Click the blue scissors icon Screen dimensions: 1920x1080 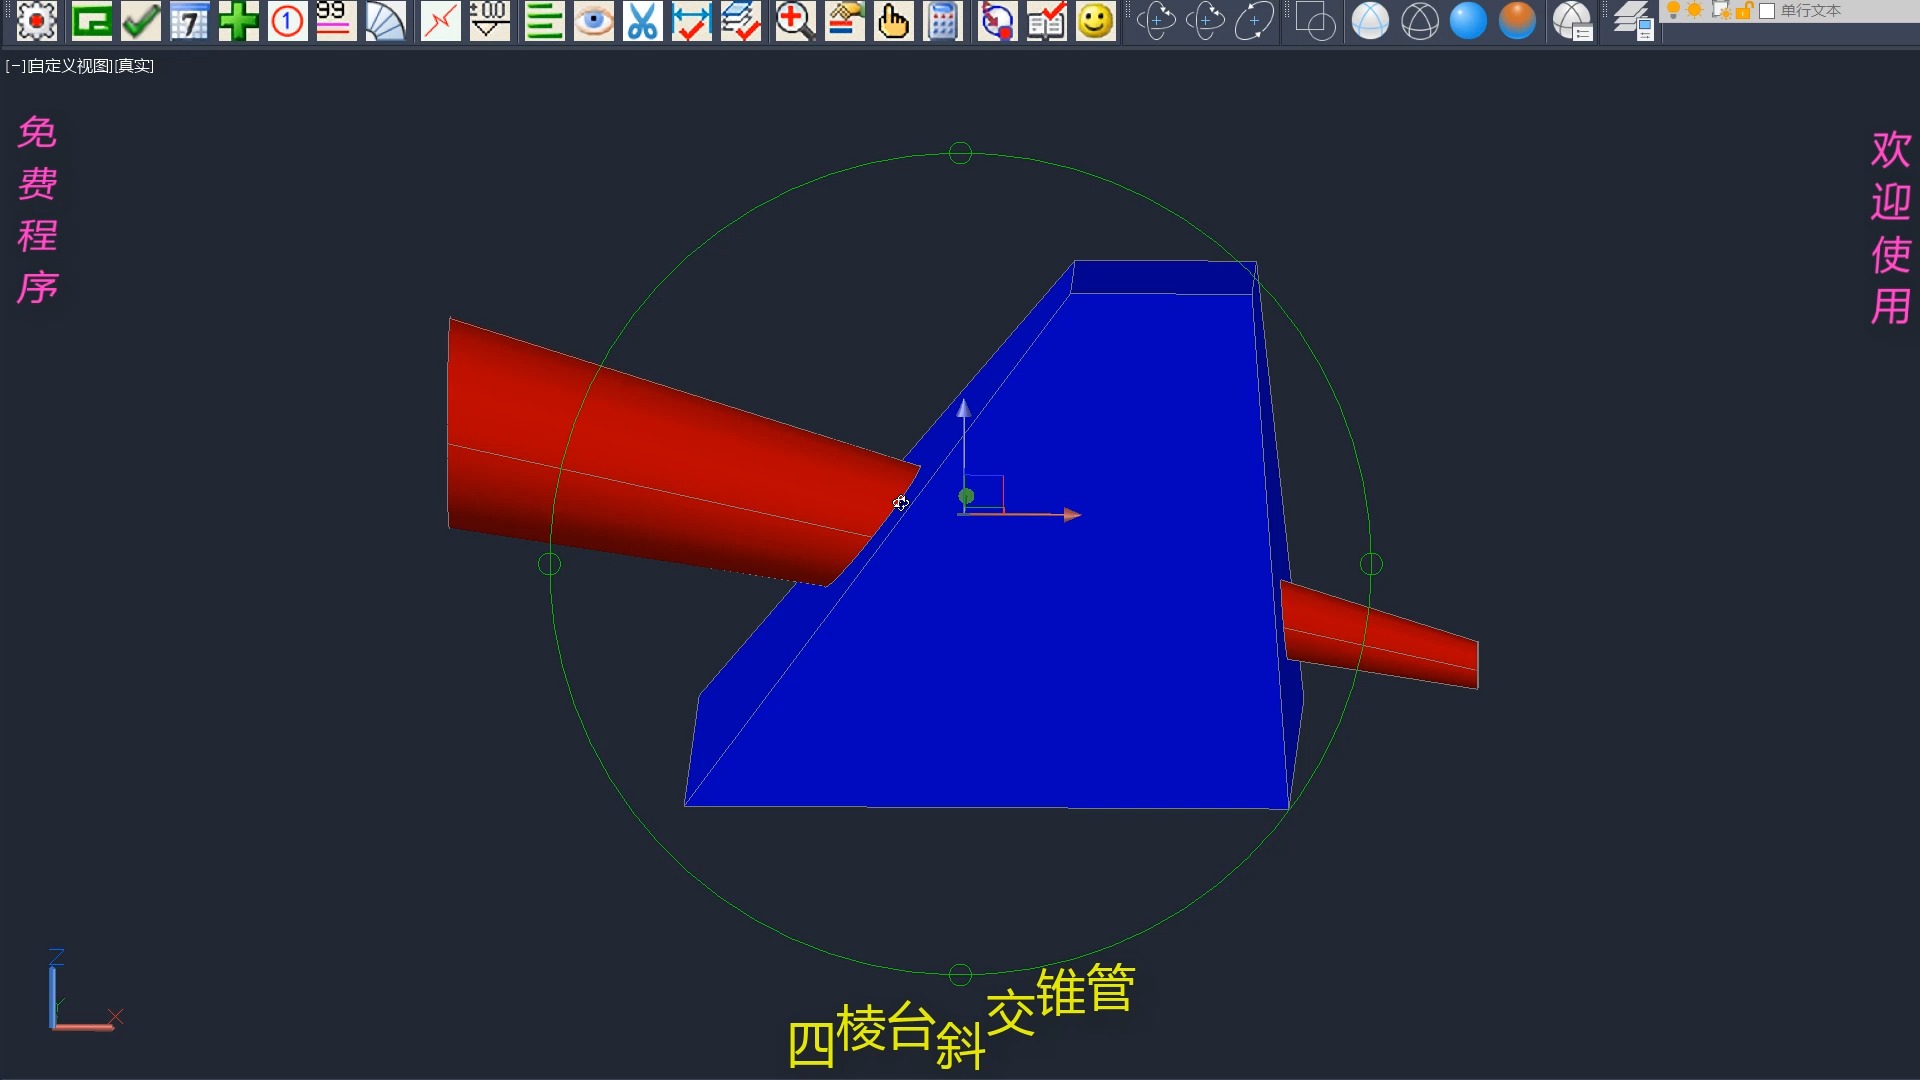click(x=642, y=20)
